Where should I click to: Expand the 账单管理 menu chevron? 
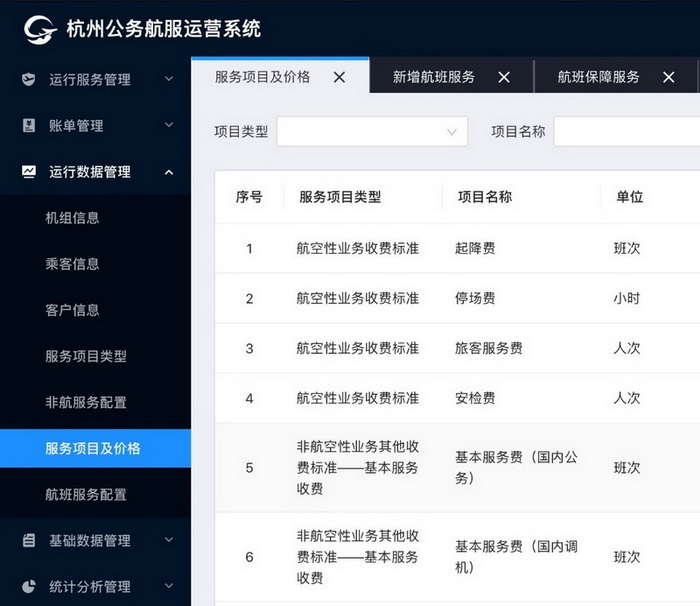pyautogui.click(x=168, y=126)
